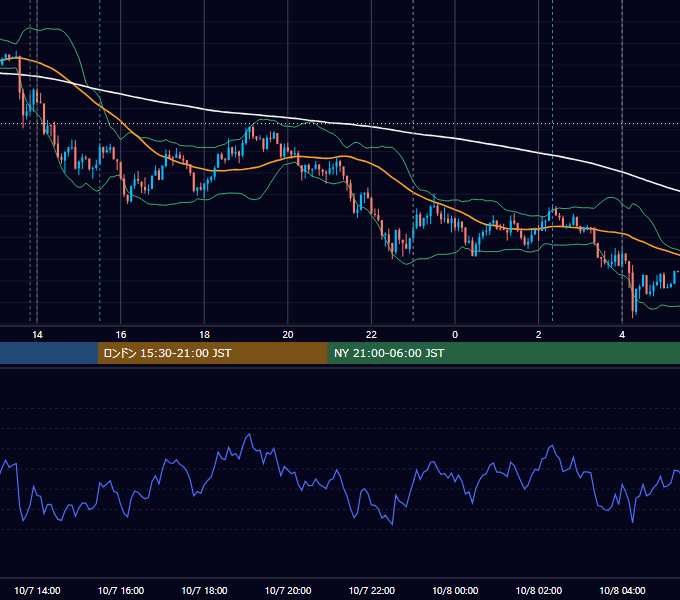Click the '16' hour label on price chart axis

tap(121, 335)
